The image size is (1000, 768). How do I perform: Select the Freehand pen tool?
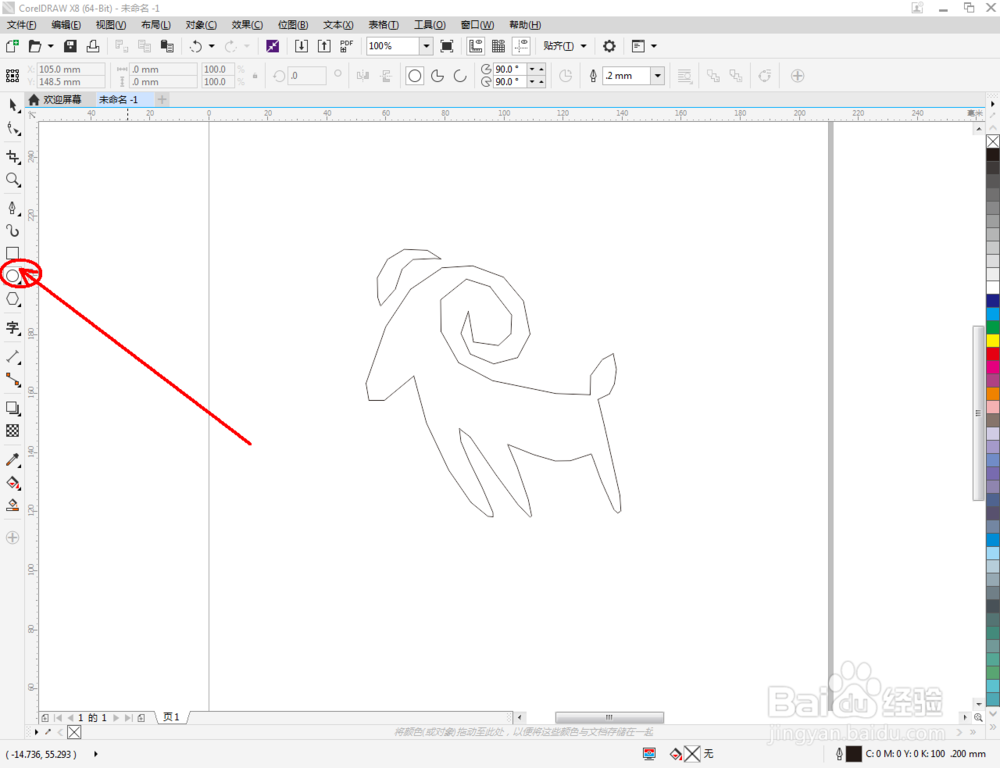click(13, 208)
